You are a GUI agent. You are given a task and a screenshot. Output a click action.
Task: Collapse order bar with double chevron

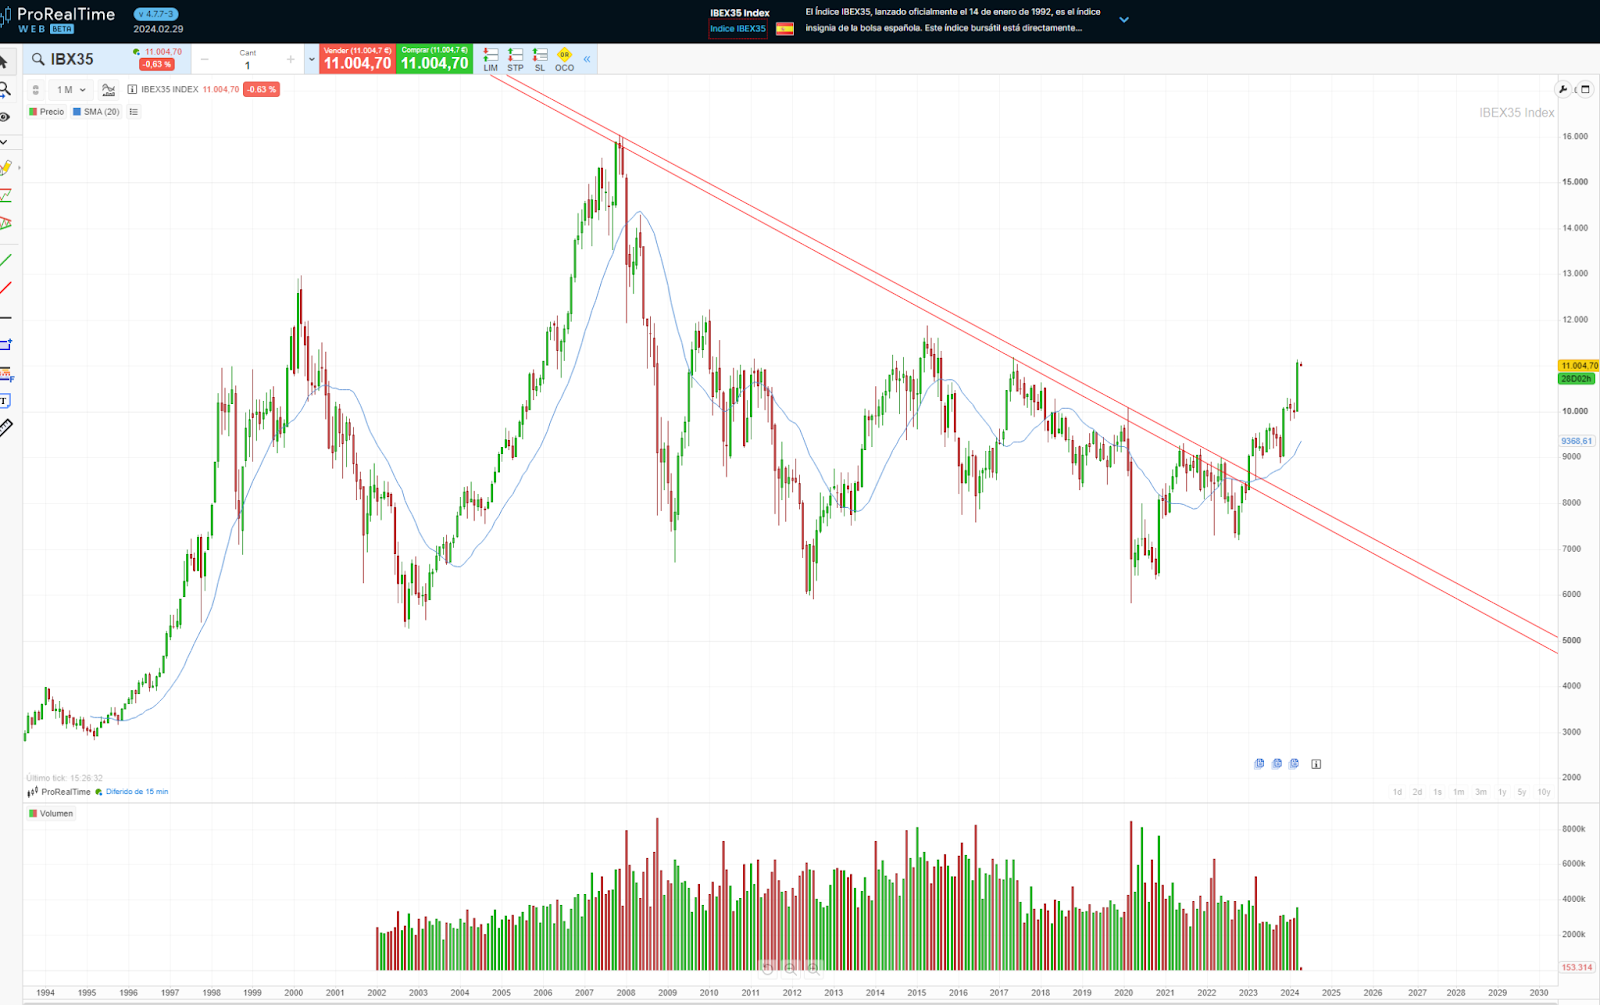(x=587, y=60)
